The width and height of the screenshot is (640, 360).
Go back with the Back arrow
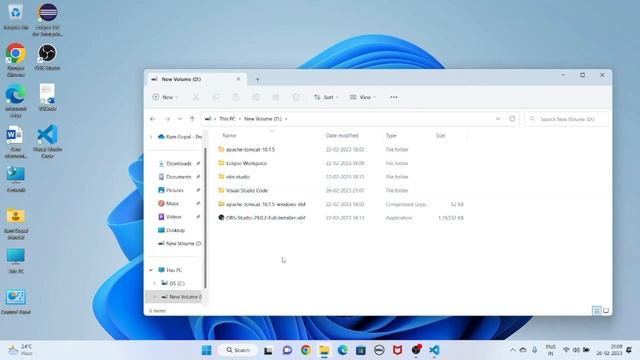pyautogui.click(x=153, y=119)
